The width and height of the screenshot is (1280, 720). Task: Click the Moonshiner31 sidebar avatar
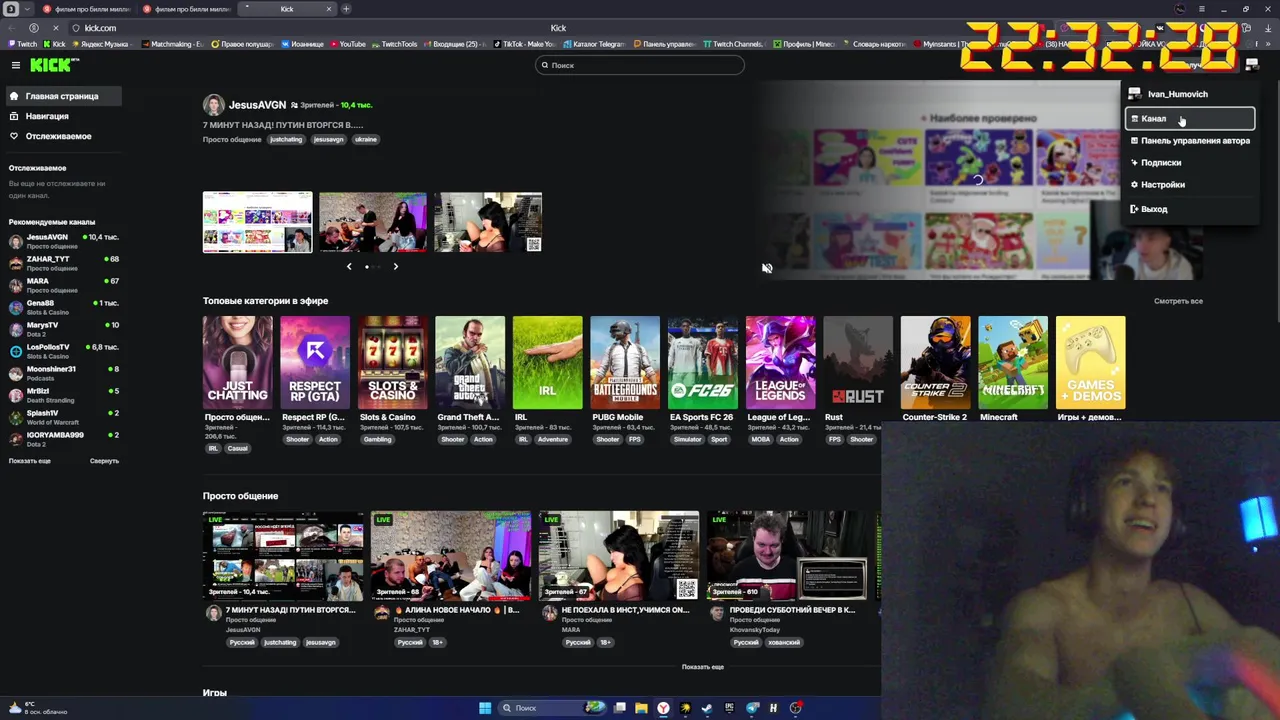click(16, 373)
